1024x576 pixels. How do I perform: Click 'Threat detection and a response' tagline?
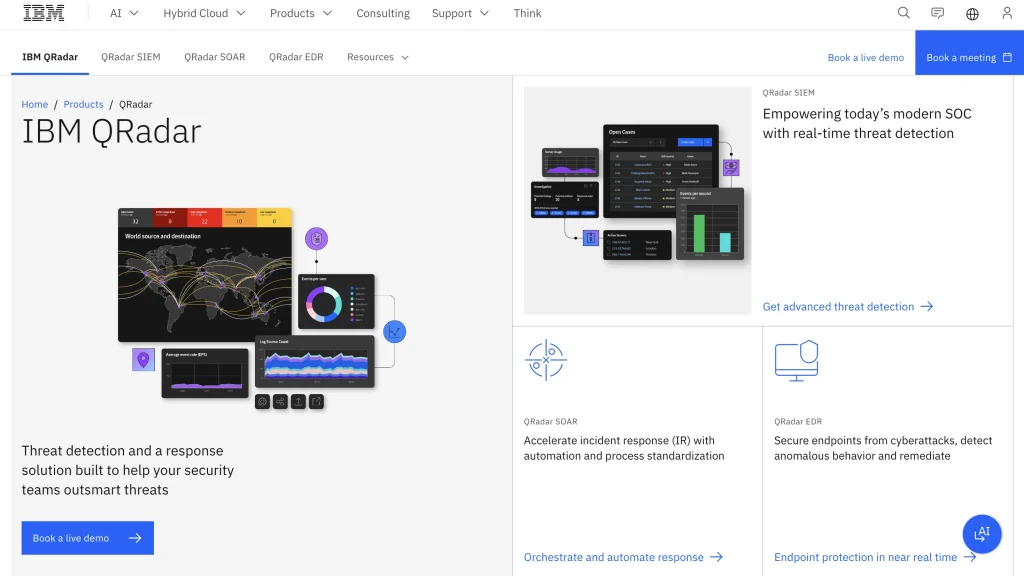coord(127,470)
